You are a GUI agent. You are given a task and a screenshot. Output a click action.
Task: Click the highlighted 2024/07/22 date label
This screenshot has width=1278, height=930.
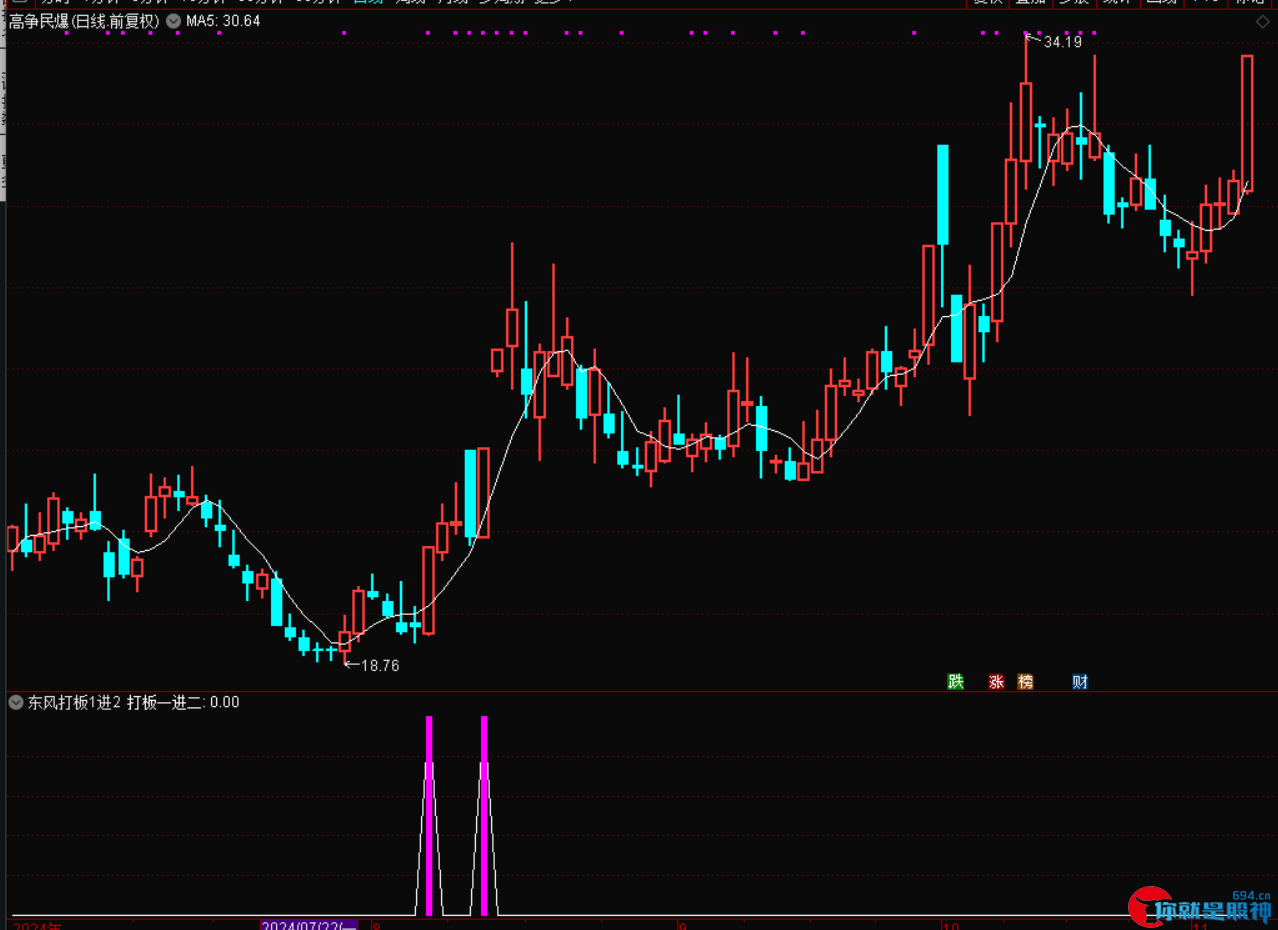[309, 926]
